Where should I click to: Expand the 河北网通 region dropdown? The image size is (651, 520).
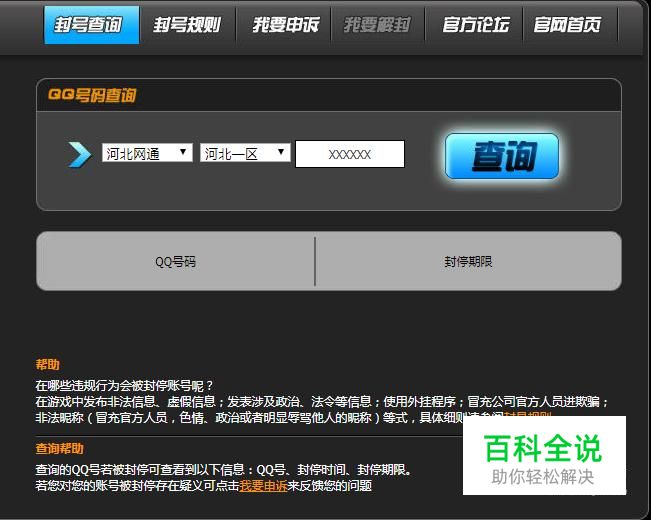[147, 153]
